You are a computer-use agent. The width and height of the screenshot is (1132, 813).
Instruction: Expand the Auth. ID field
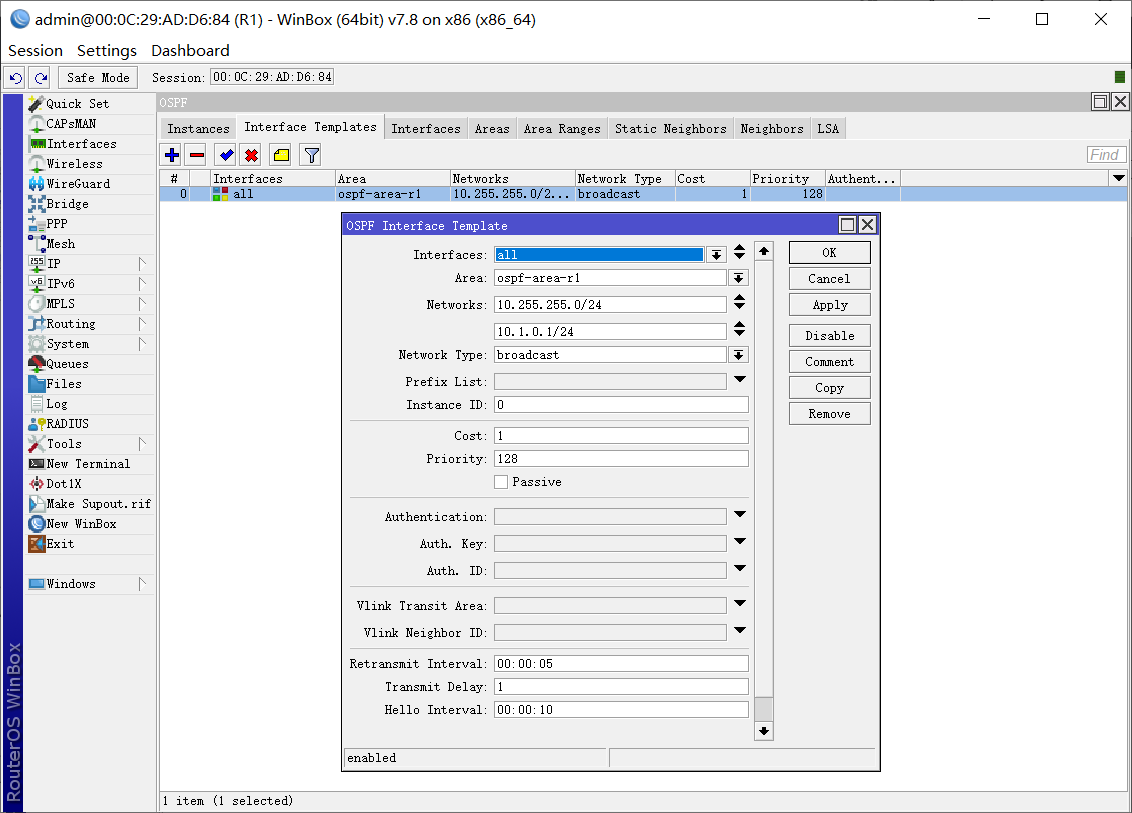coord(739,569)
